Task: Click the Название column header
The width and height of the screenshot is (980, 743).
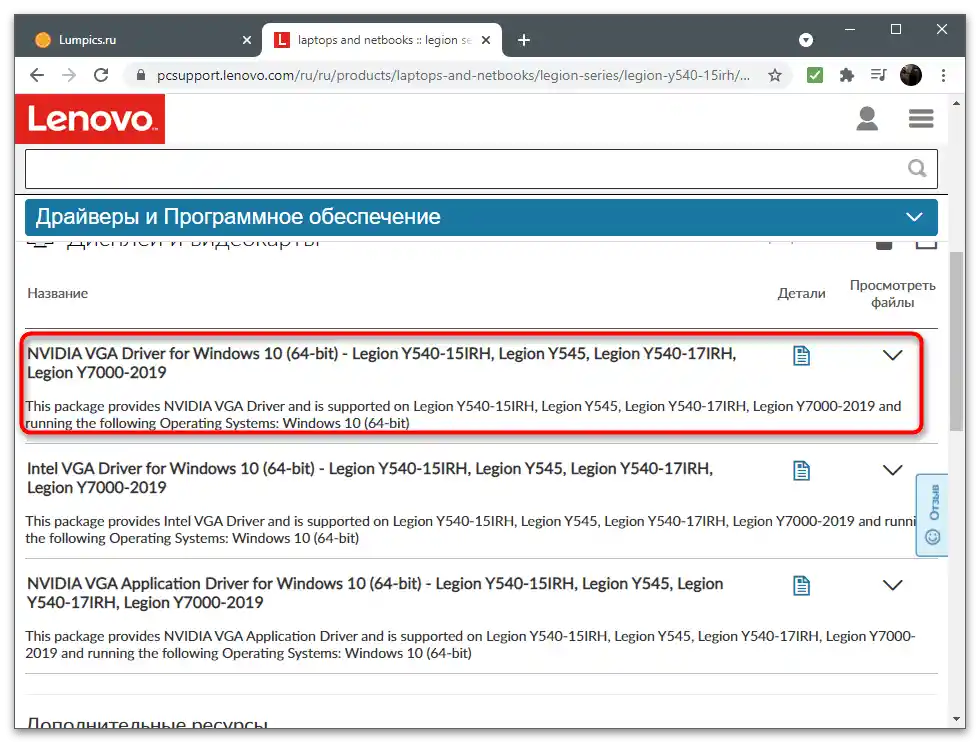Action: pos(58,293)
